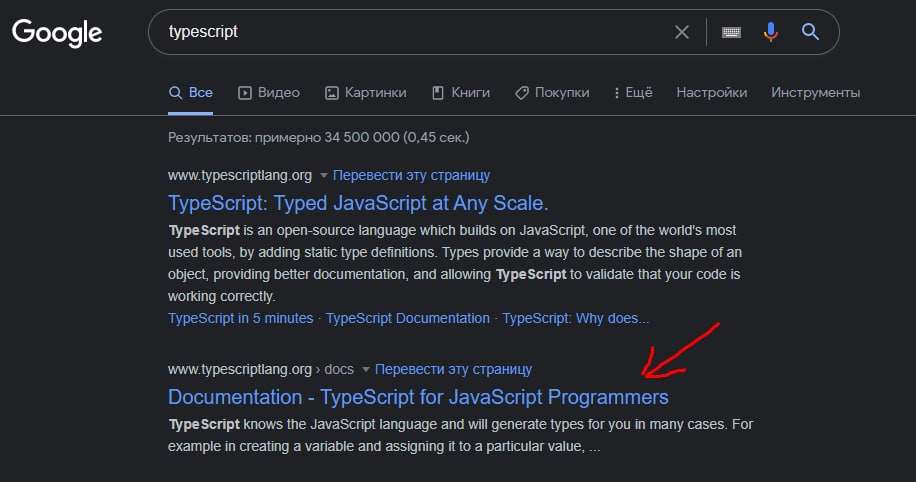Open the on-screen keyboard icon
Screen dimensions: 916x482
click(731, 32)
